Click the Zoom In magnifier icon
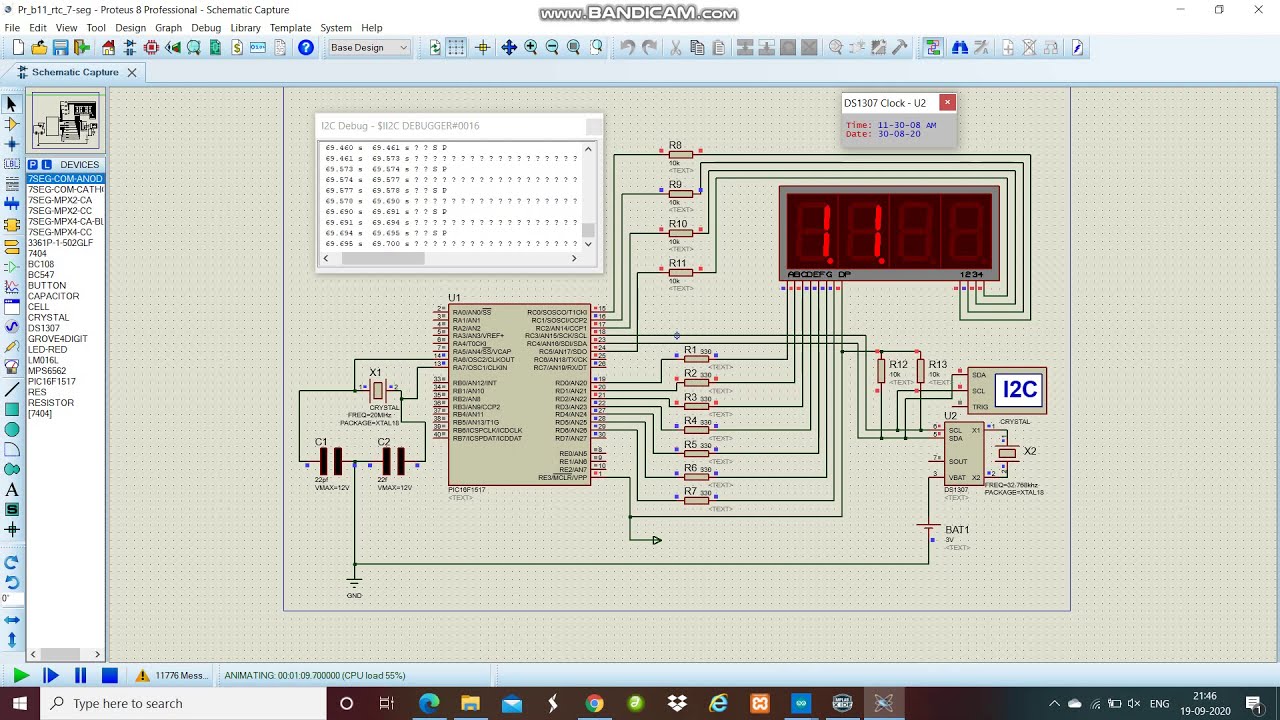Image resolution: width=1280 pixels, height=720 pixels. click(x=531, y=47)
